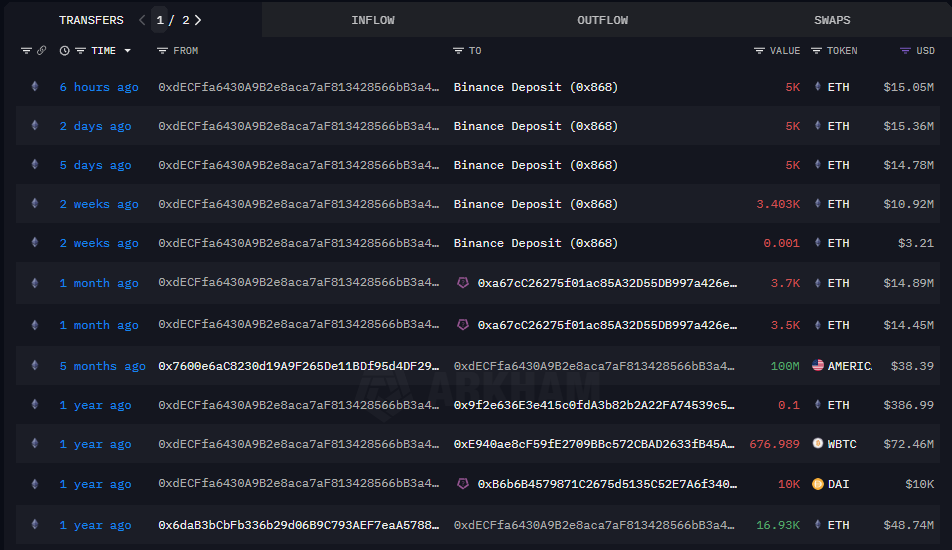Screen dimensions: 952x550
Task: Click the 3.403K value cell
Action: [x=778, y=204]
